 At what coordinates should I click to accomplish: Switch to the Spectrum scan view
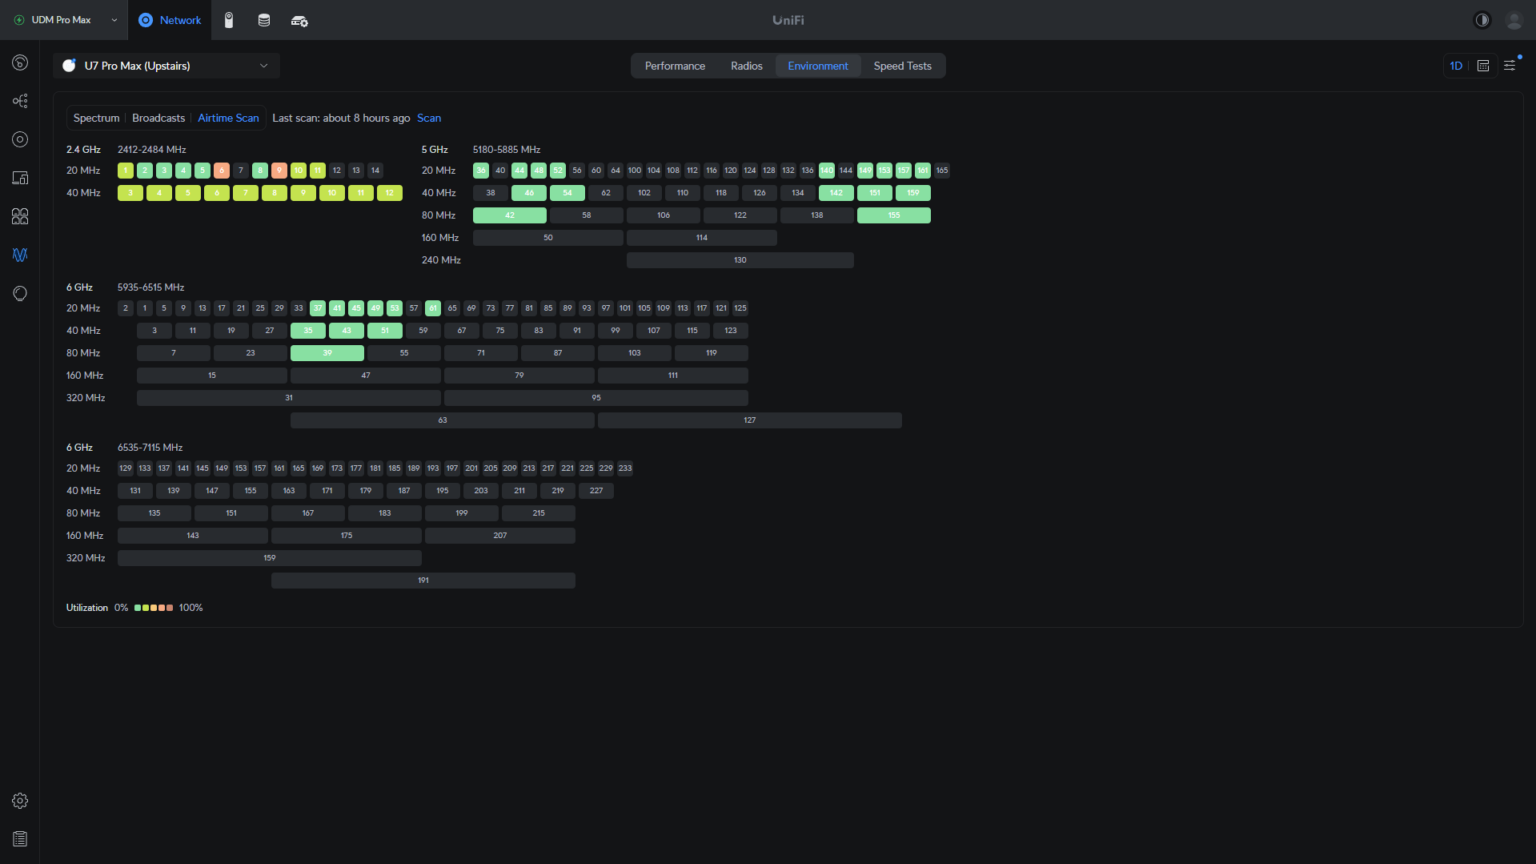[x=96, y=118]
